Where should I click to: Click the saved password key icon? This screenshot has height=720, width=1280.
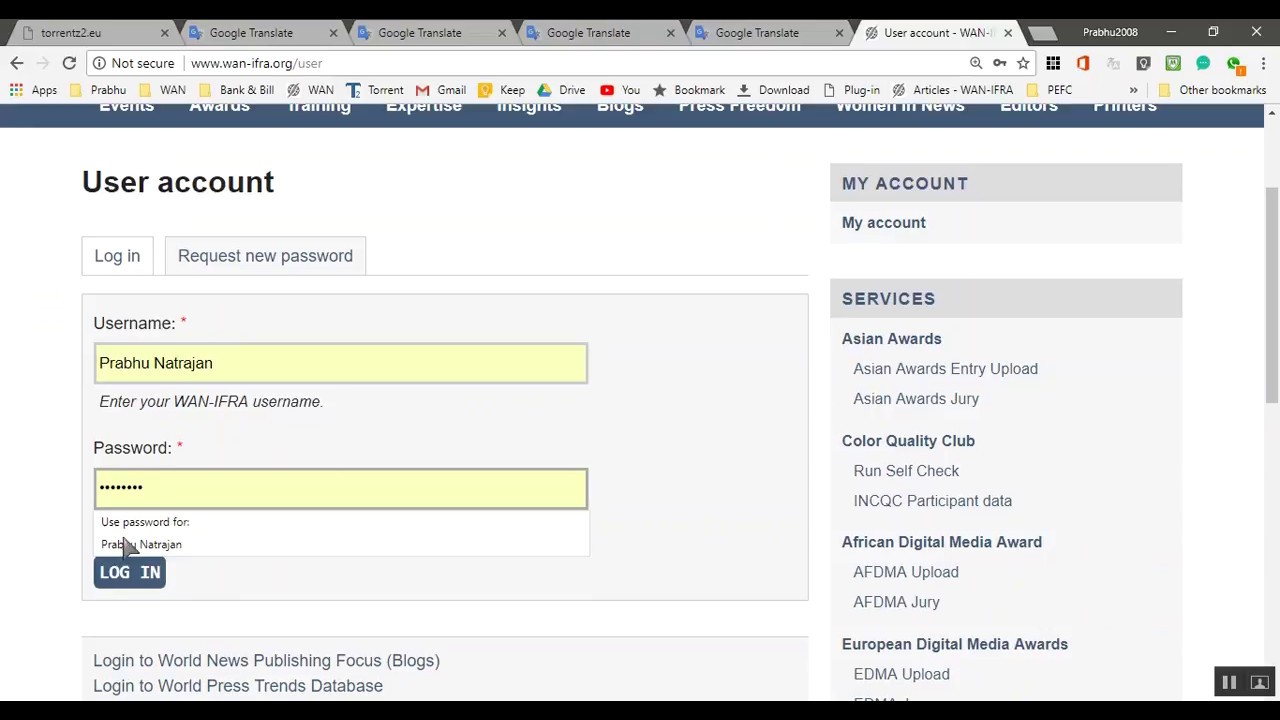pos(999,63)
